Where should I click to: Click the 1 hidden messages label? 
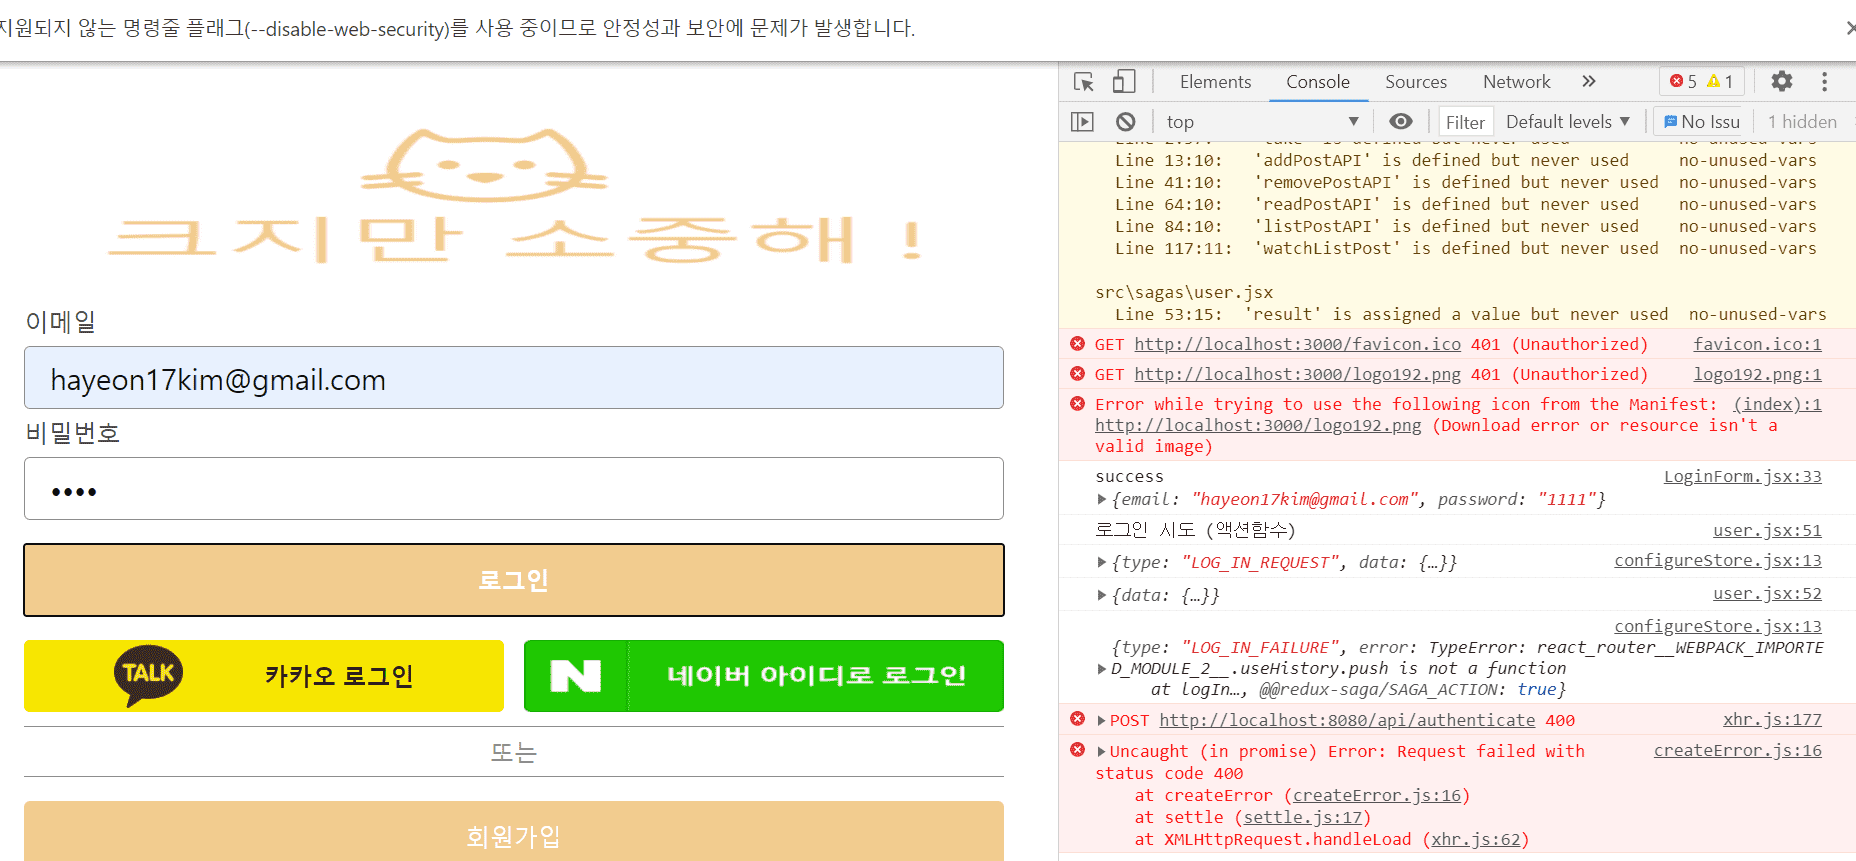[x=1802, y=122]
